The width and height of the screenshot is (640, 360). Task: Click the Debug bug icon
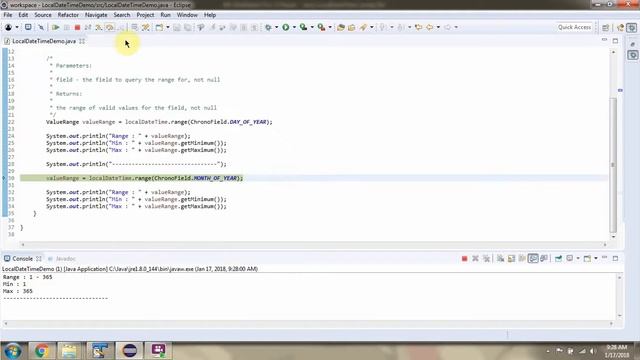pos(268,27)
